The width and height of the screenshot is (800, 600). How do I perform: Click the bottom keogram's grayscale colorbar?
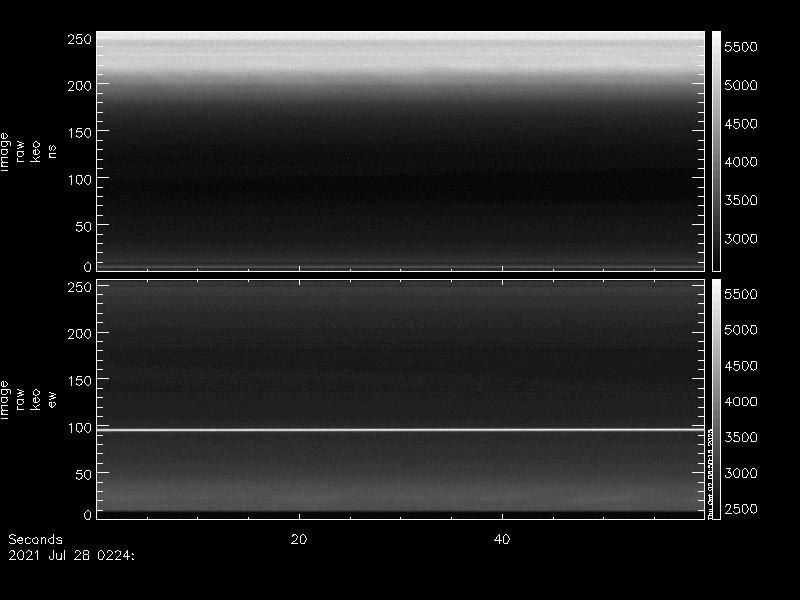(716, 398)
